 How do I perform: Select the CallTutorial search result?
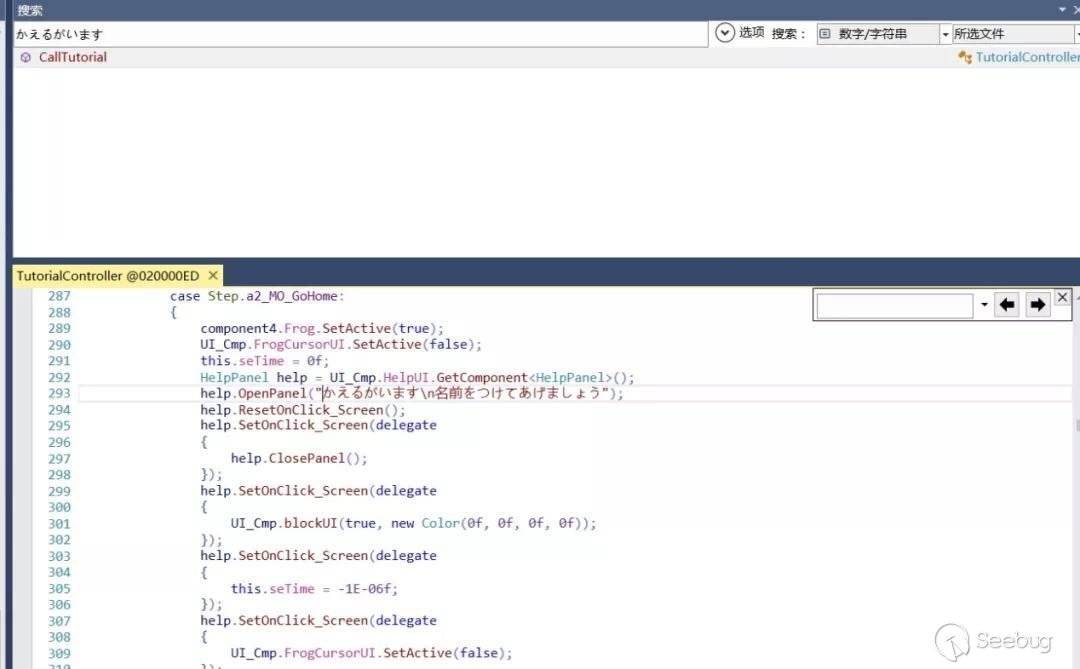(x=72, y=57)
